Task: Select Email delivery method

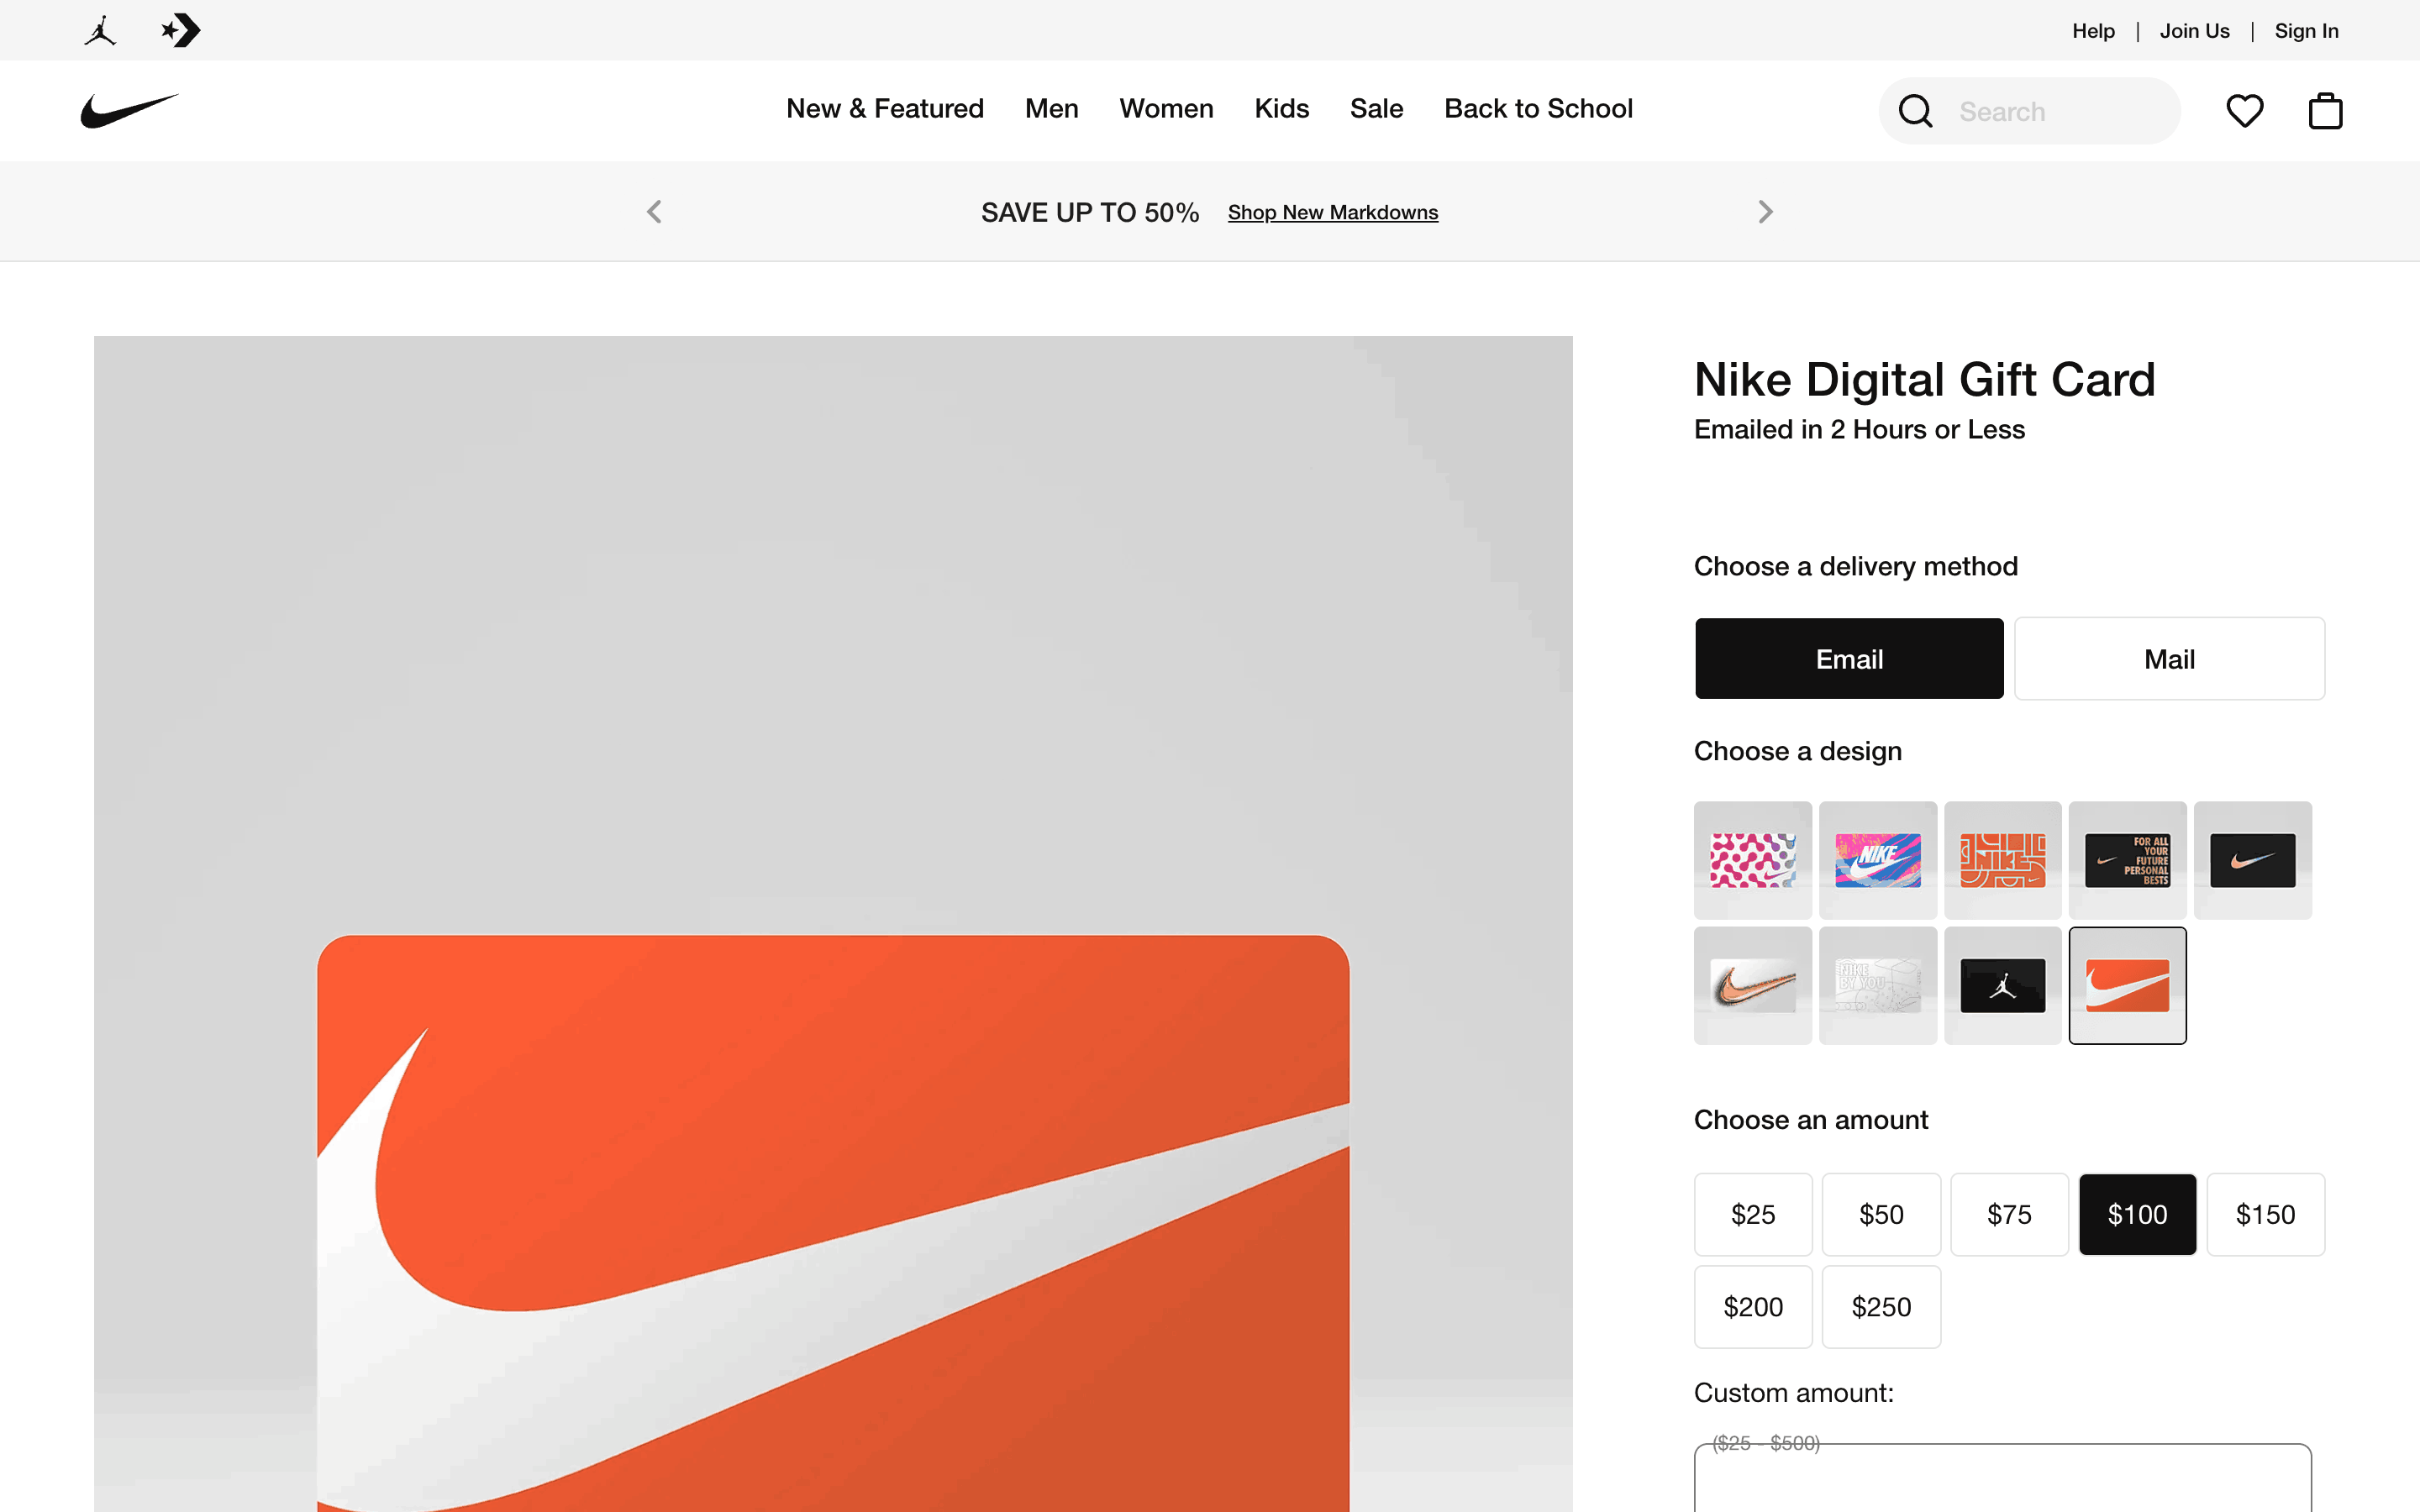Action: (1849, 659)
